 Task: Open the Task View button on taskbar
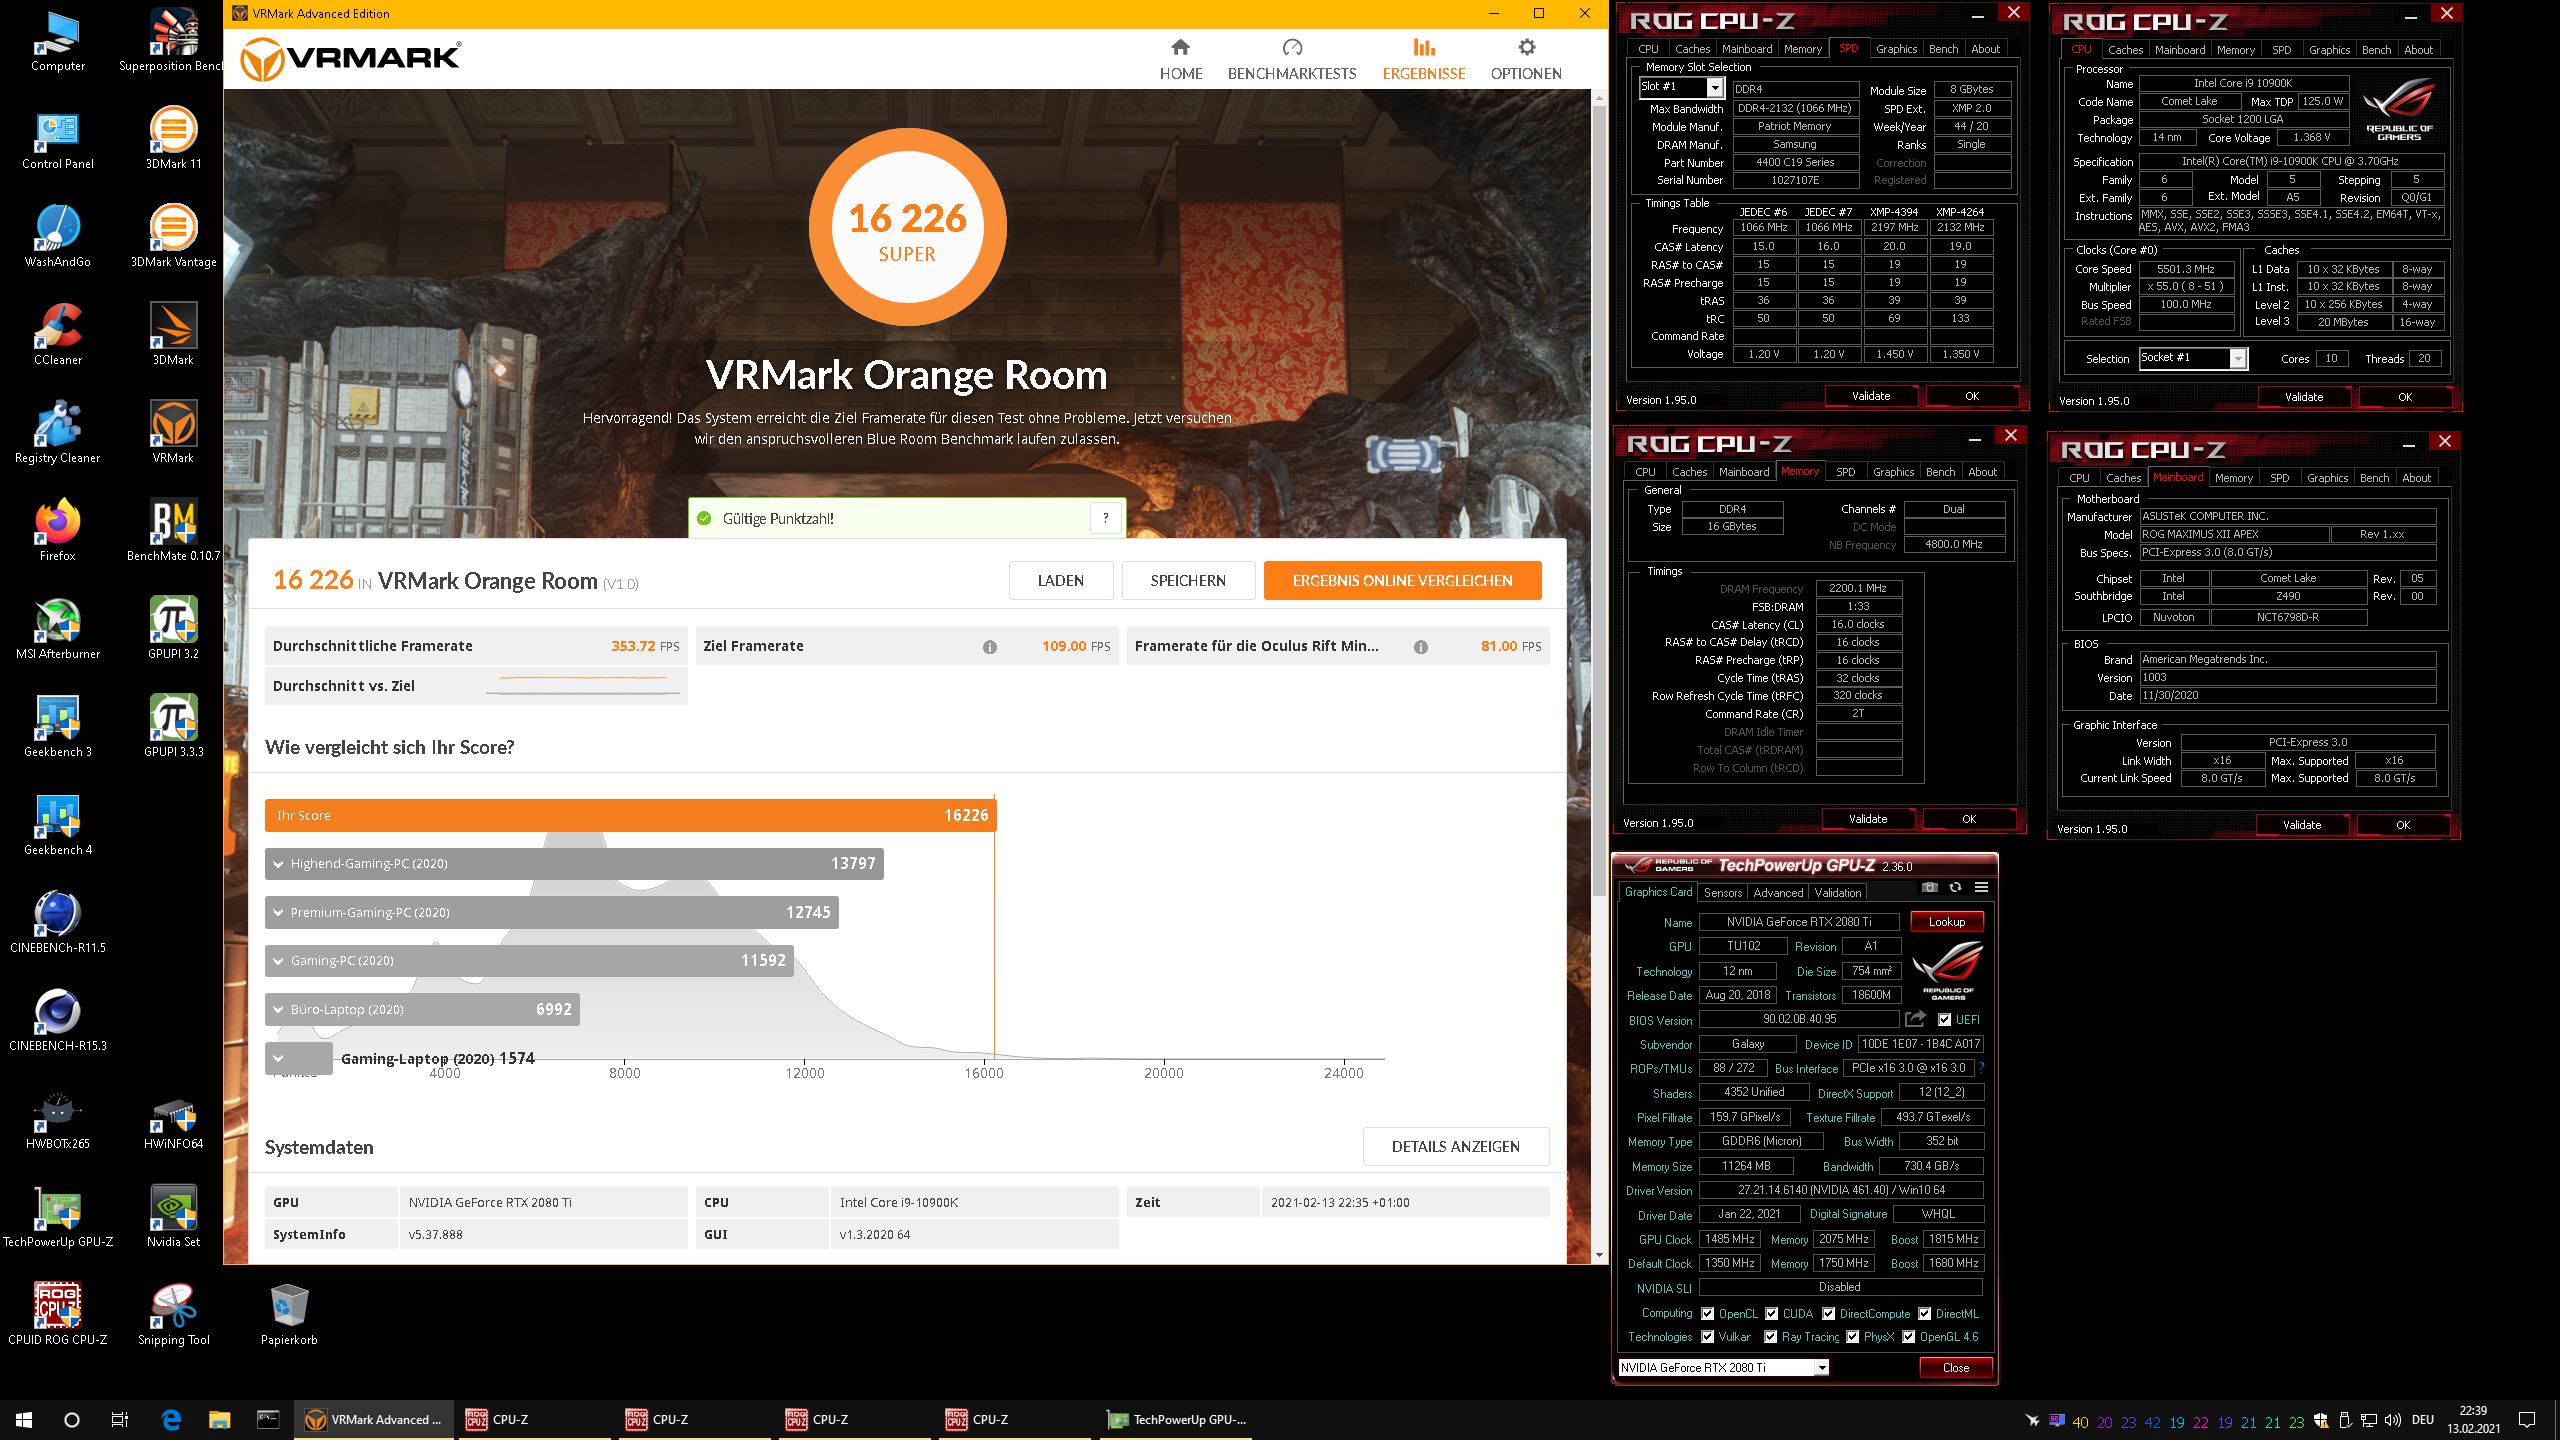(x=120, y=1420)
